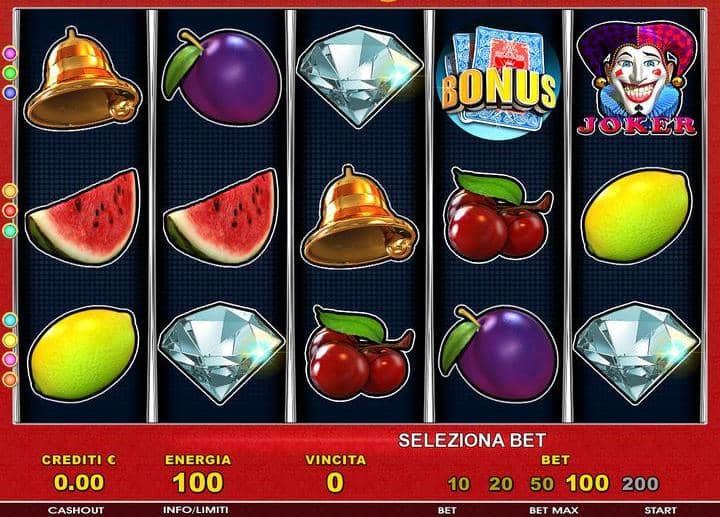Start the spin with START
This screenshot has width=720, height=517.
pos(660,510)
